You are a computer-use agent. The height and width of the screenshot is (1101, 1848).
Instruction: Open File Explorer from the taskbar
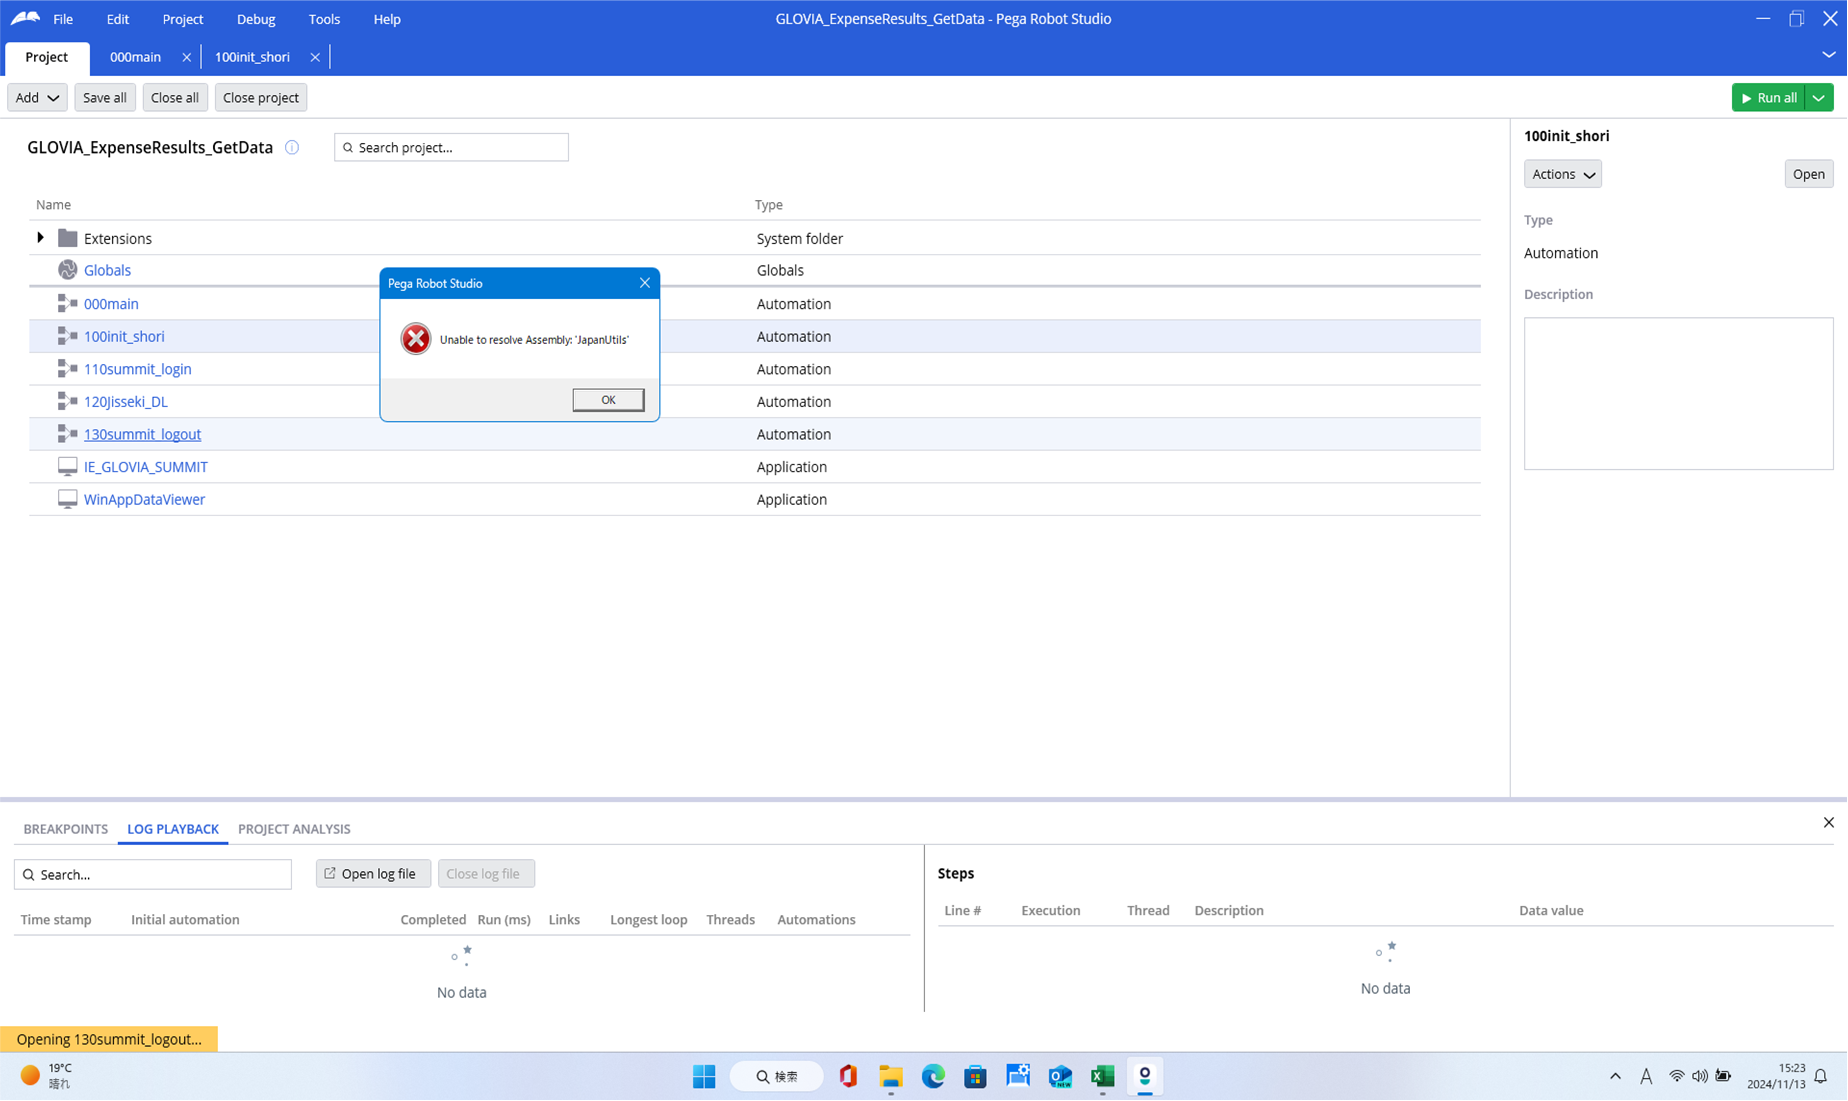[x=890, y=1076]
